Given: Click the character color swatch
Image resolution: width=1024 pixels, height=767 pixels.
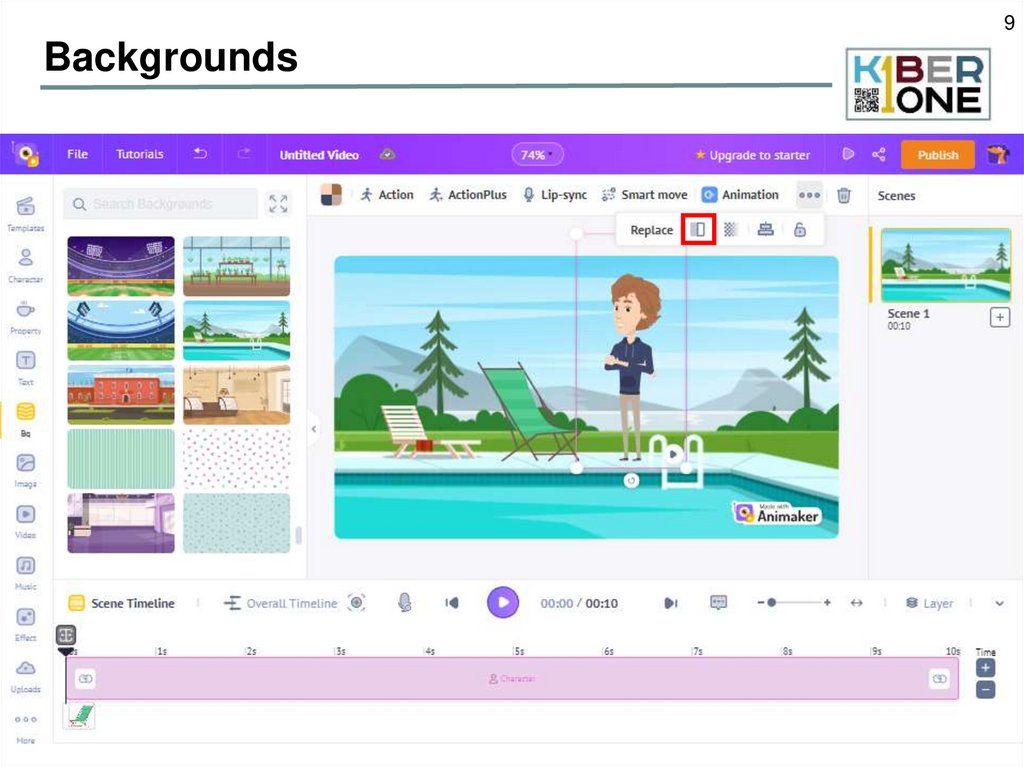Looking at the screenshot, I should (x=331, y=195).
